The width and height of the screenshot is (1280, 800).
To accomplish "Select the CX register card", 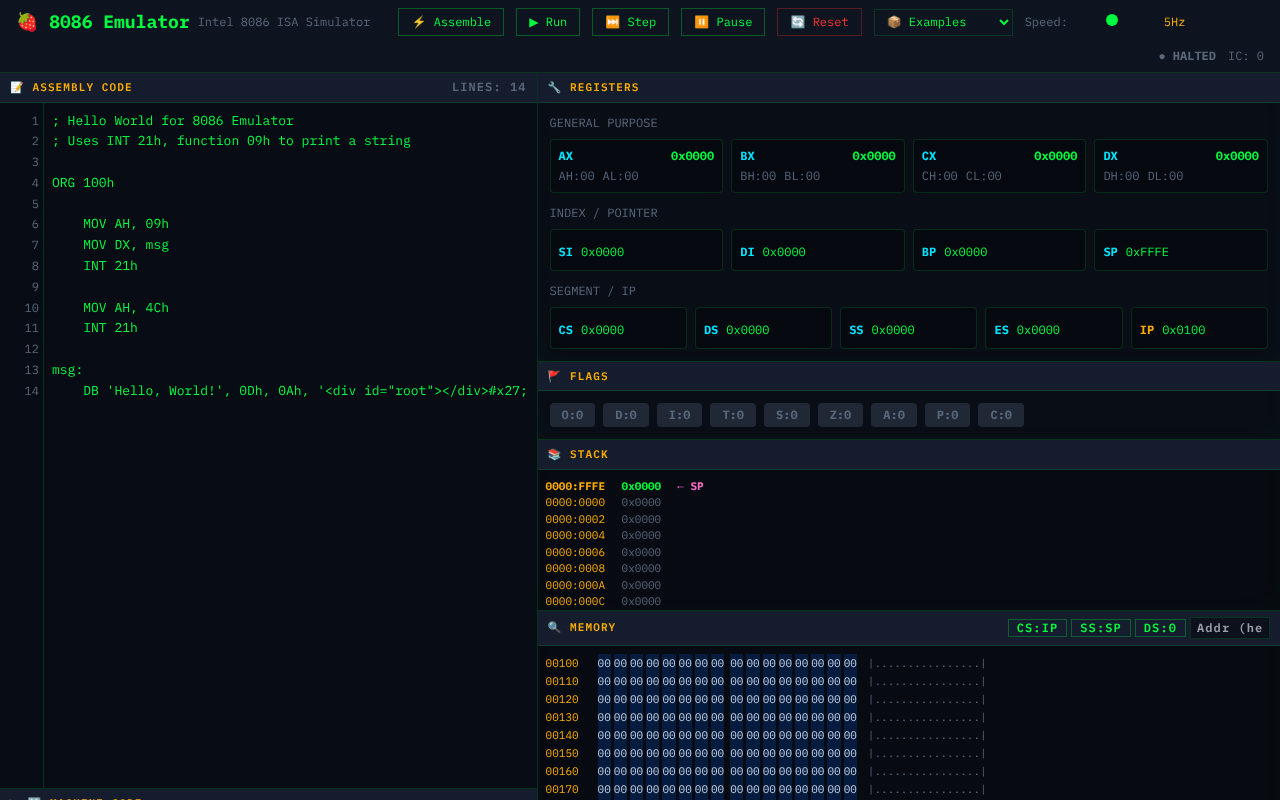I will (x=999, y=166).
